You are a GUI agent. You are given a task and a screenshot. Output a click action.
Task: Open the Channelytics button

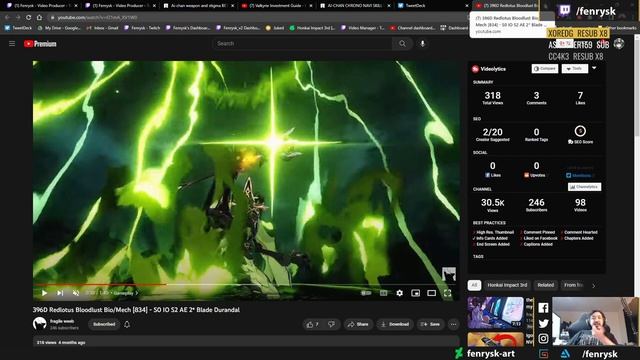point(584,187)
